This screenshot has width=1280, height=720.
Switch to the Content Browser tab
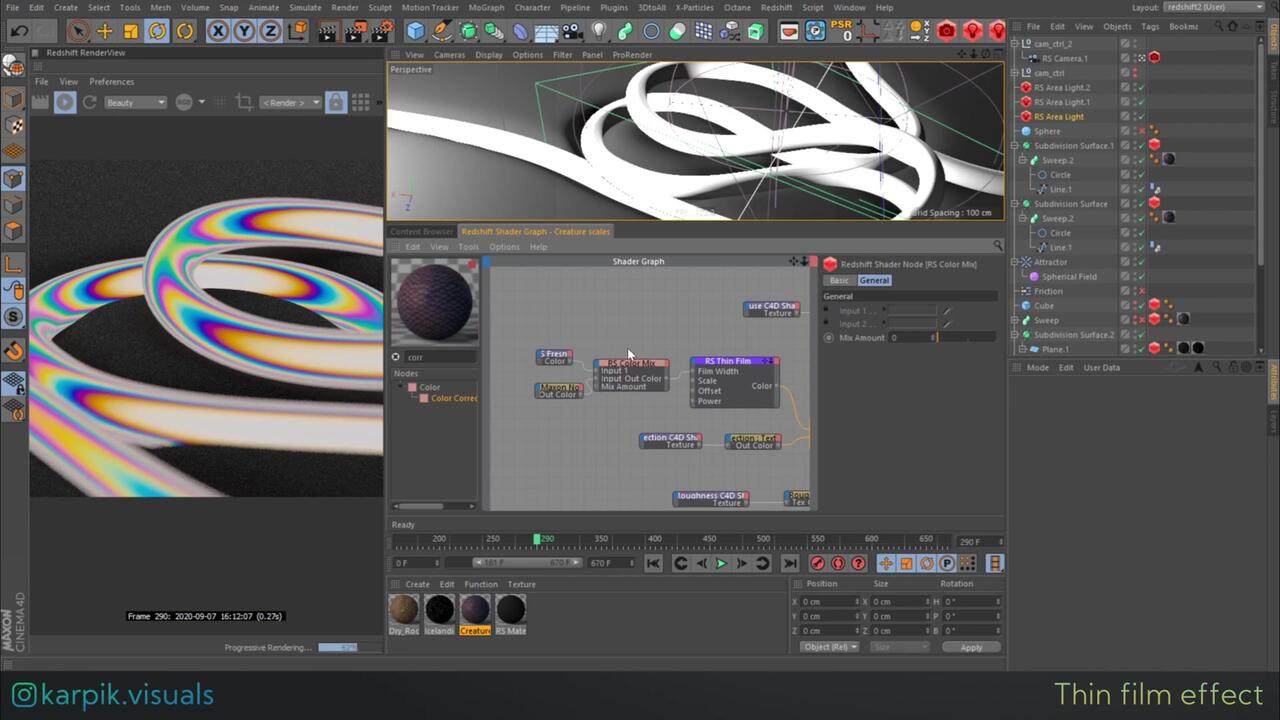coord(421,231)
